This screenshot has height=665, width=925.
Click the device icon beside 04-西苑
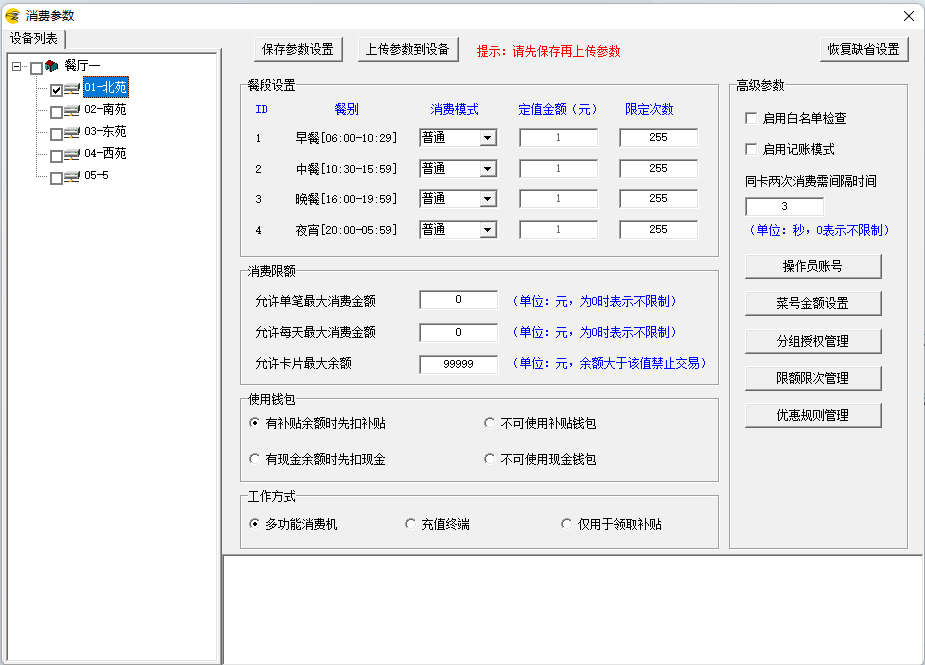[x=72, y=155]
